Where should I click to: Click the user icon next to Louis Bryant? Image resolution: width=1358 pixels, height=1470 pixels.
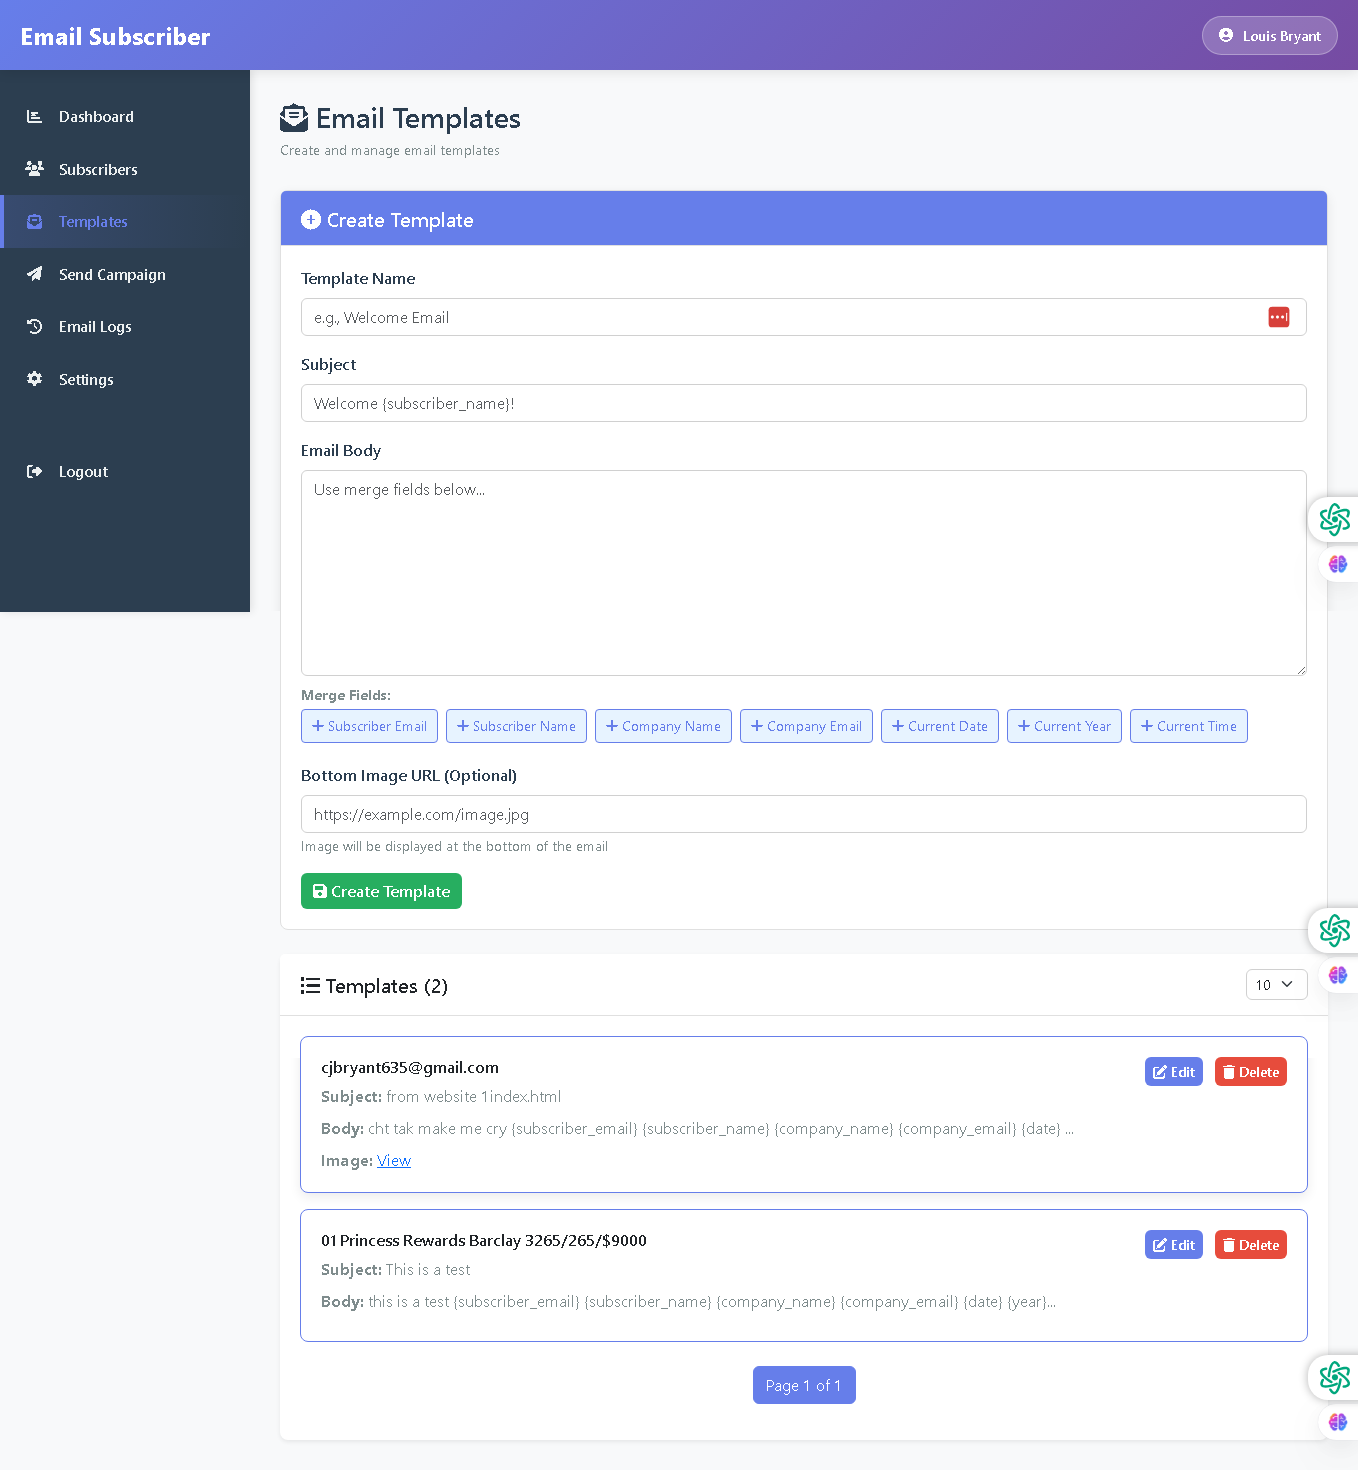pyautogui.click(x=1226, y=35)
